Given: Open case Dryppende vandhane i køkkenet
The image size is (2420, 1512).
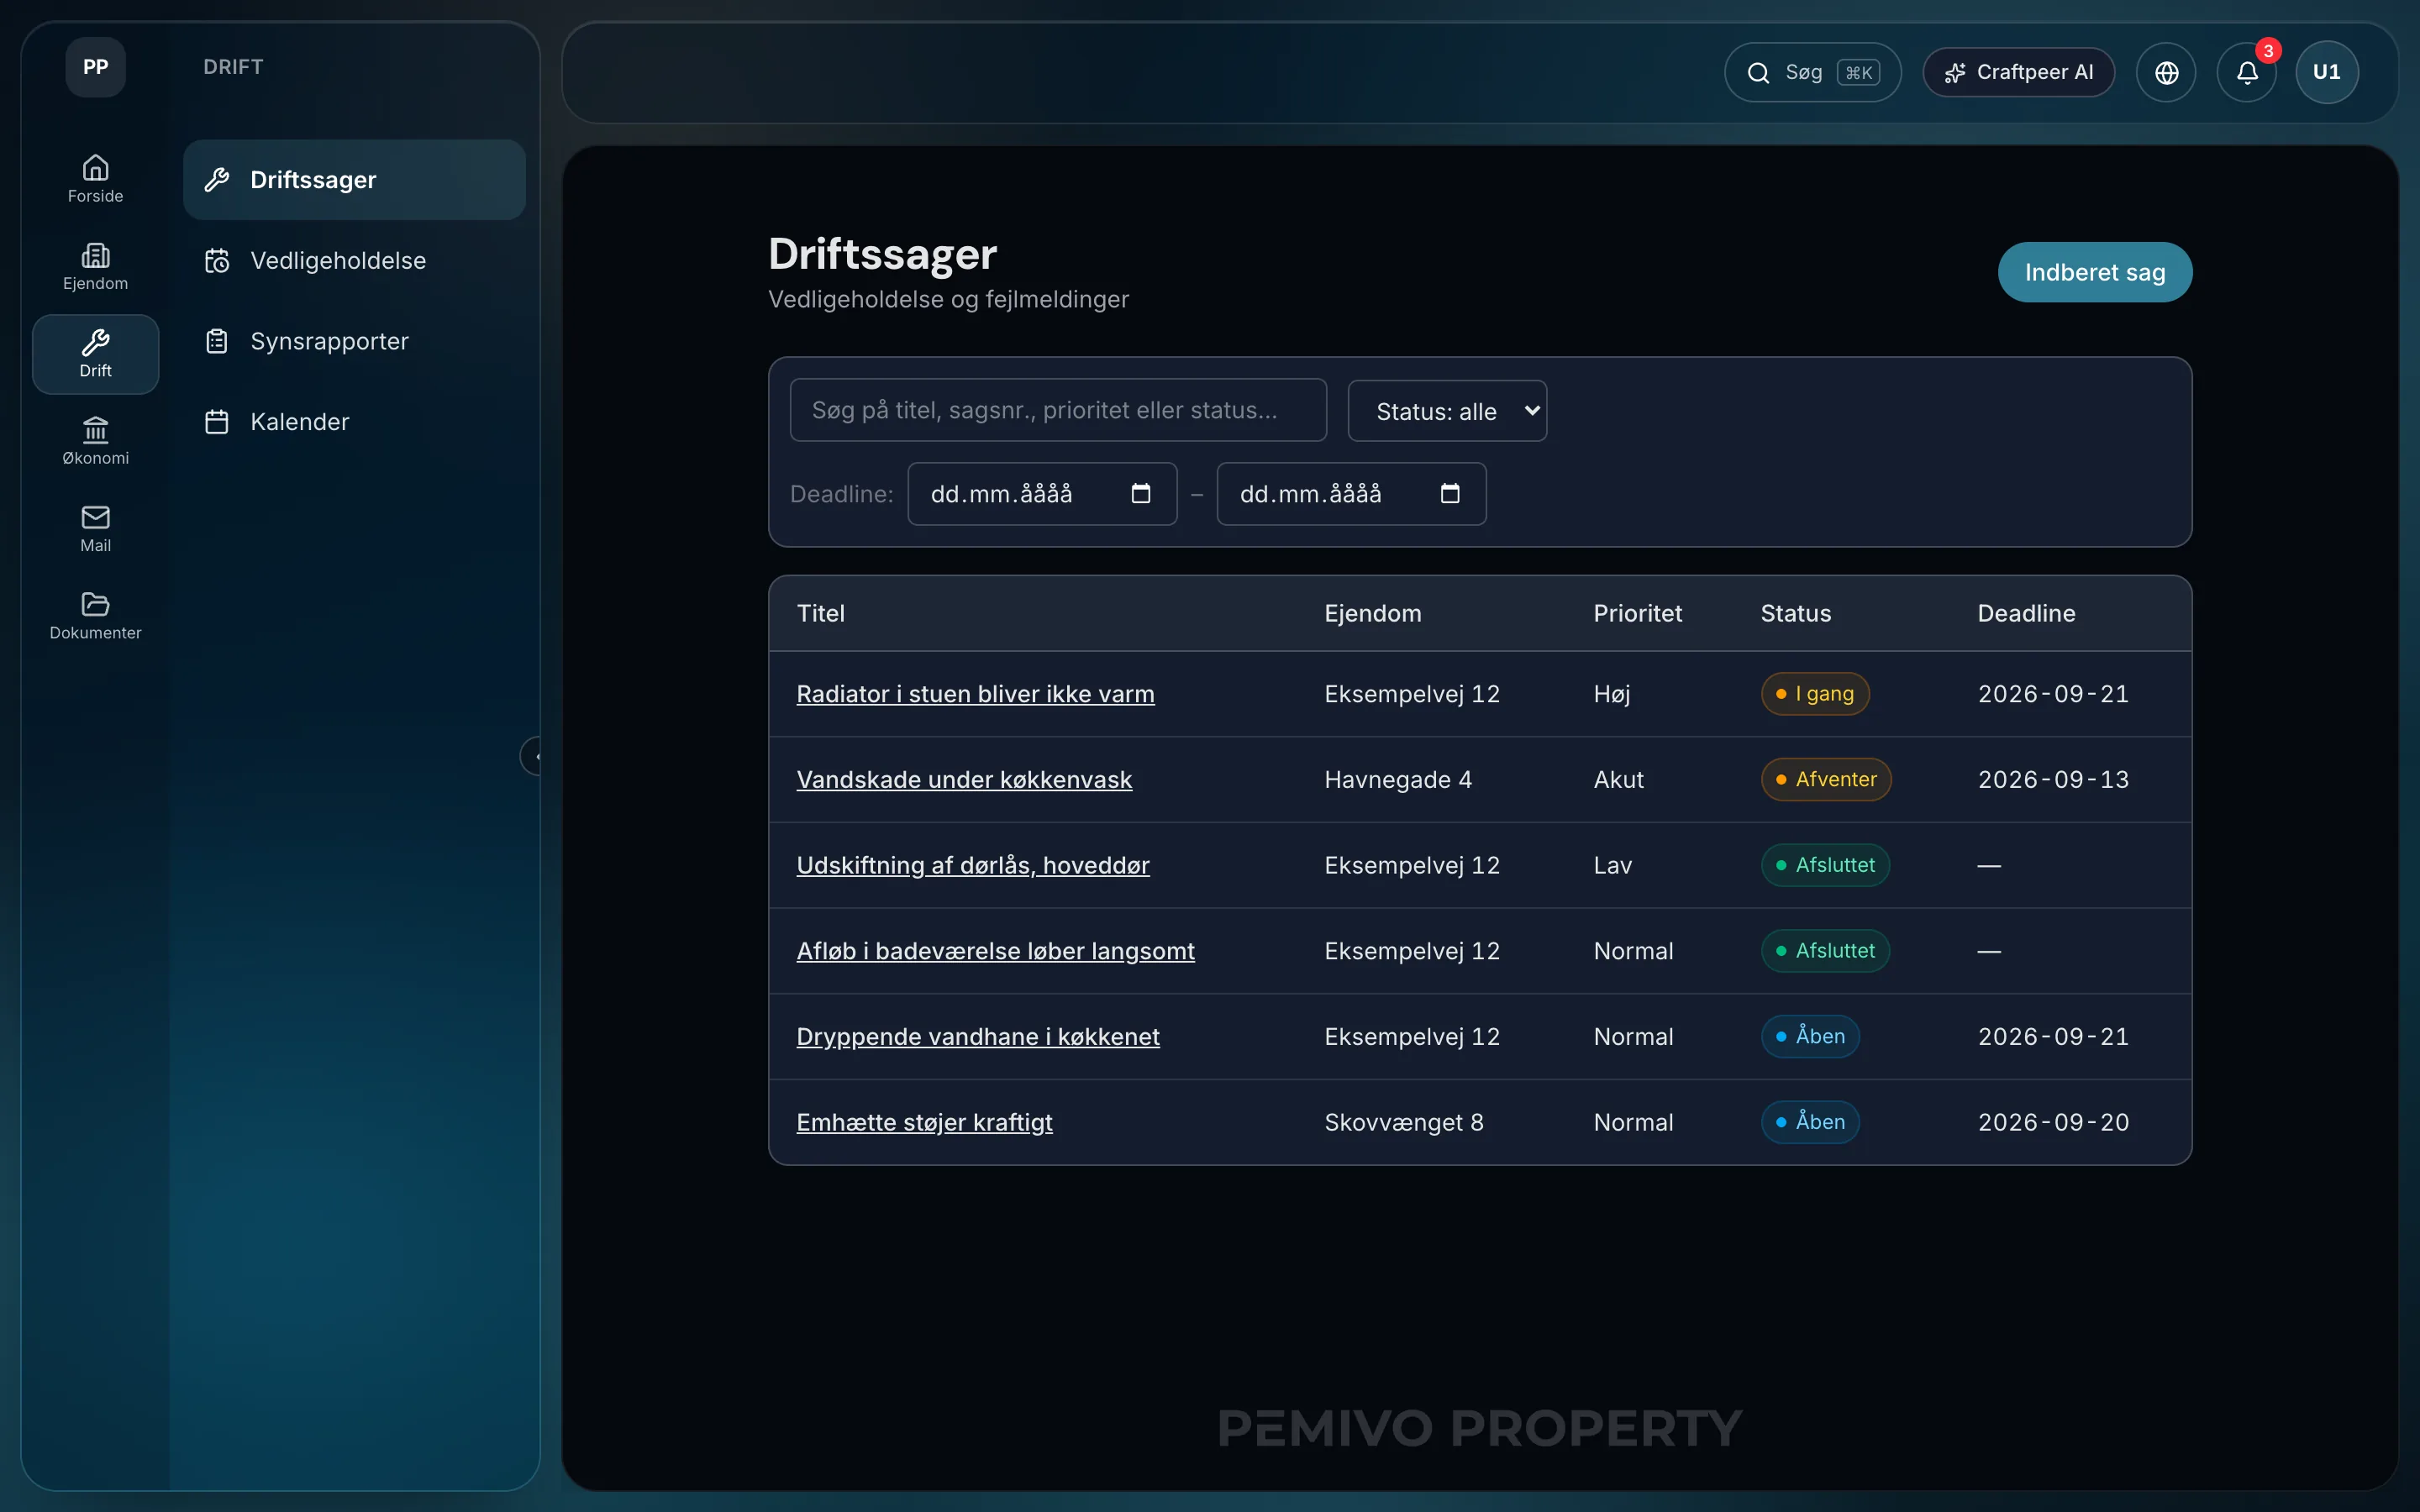Looking at the screenshot, I should (978, 1037).
